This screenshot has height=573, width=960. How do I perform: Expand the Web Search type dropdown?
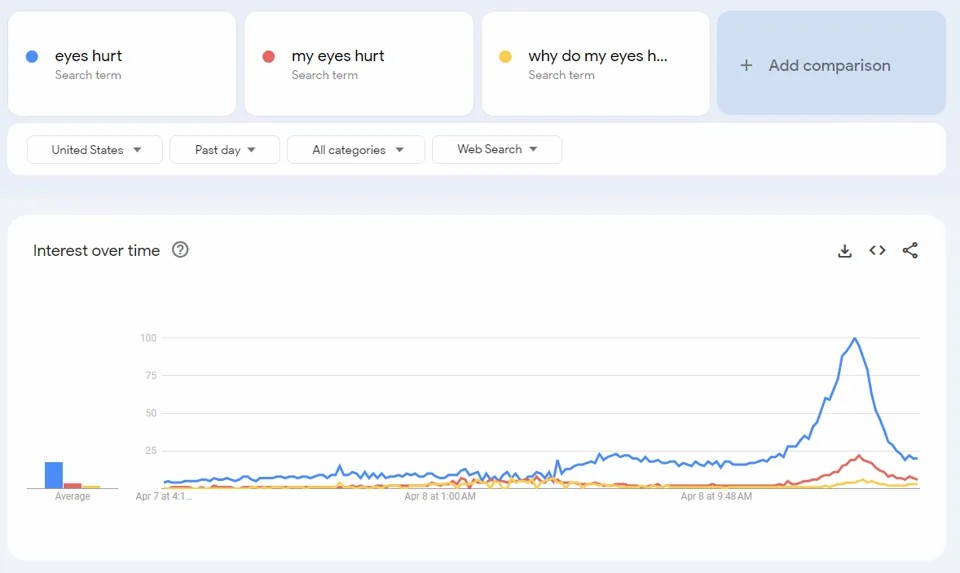point(497,150)
